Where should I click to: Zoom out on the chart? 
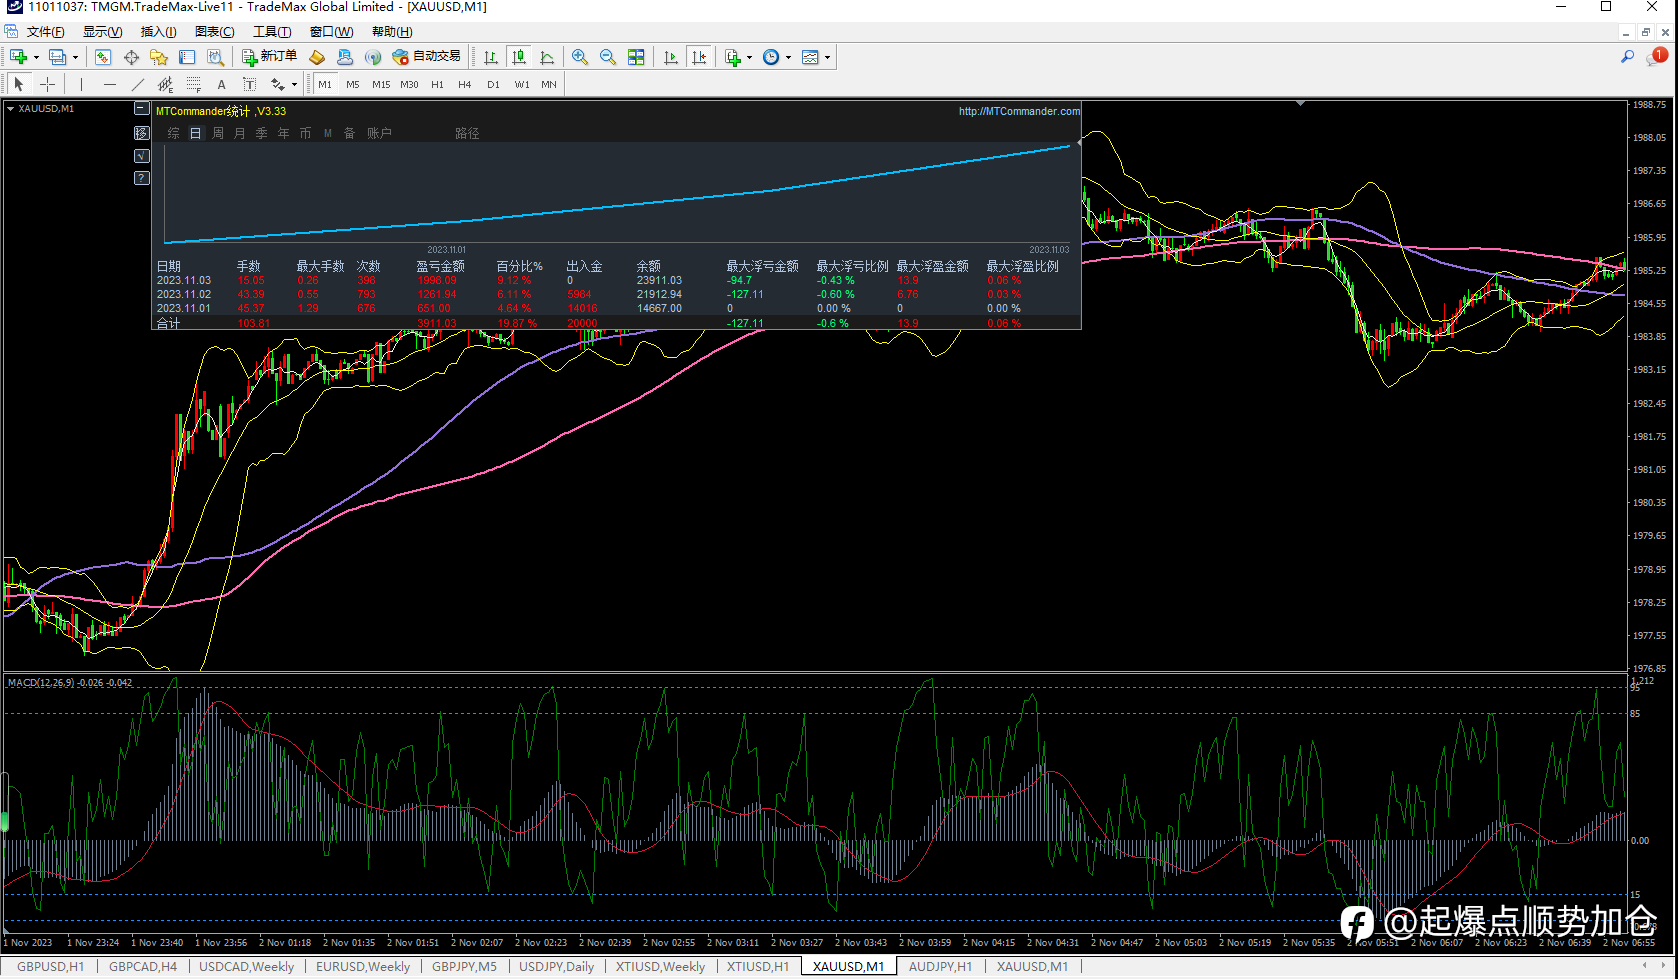click(608, 57)
